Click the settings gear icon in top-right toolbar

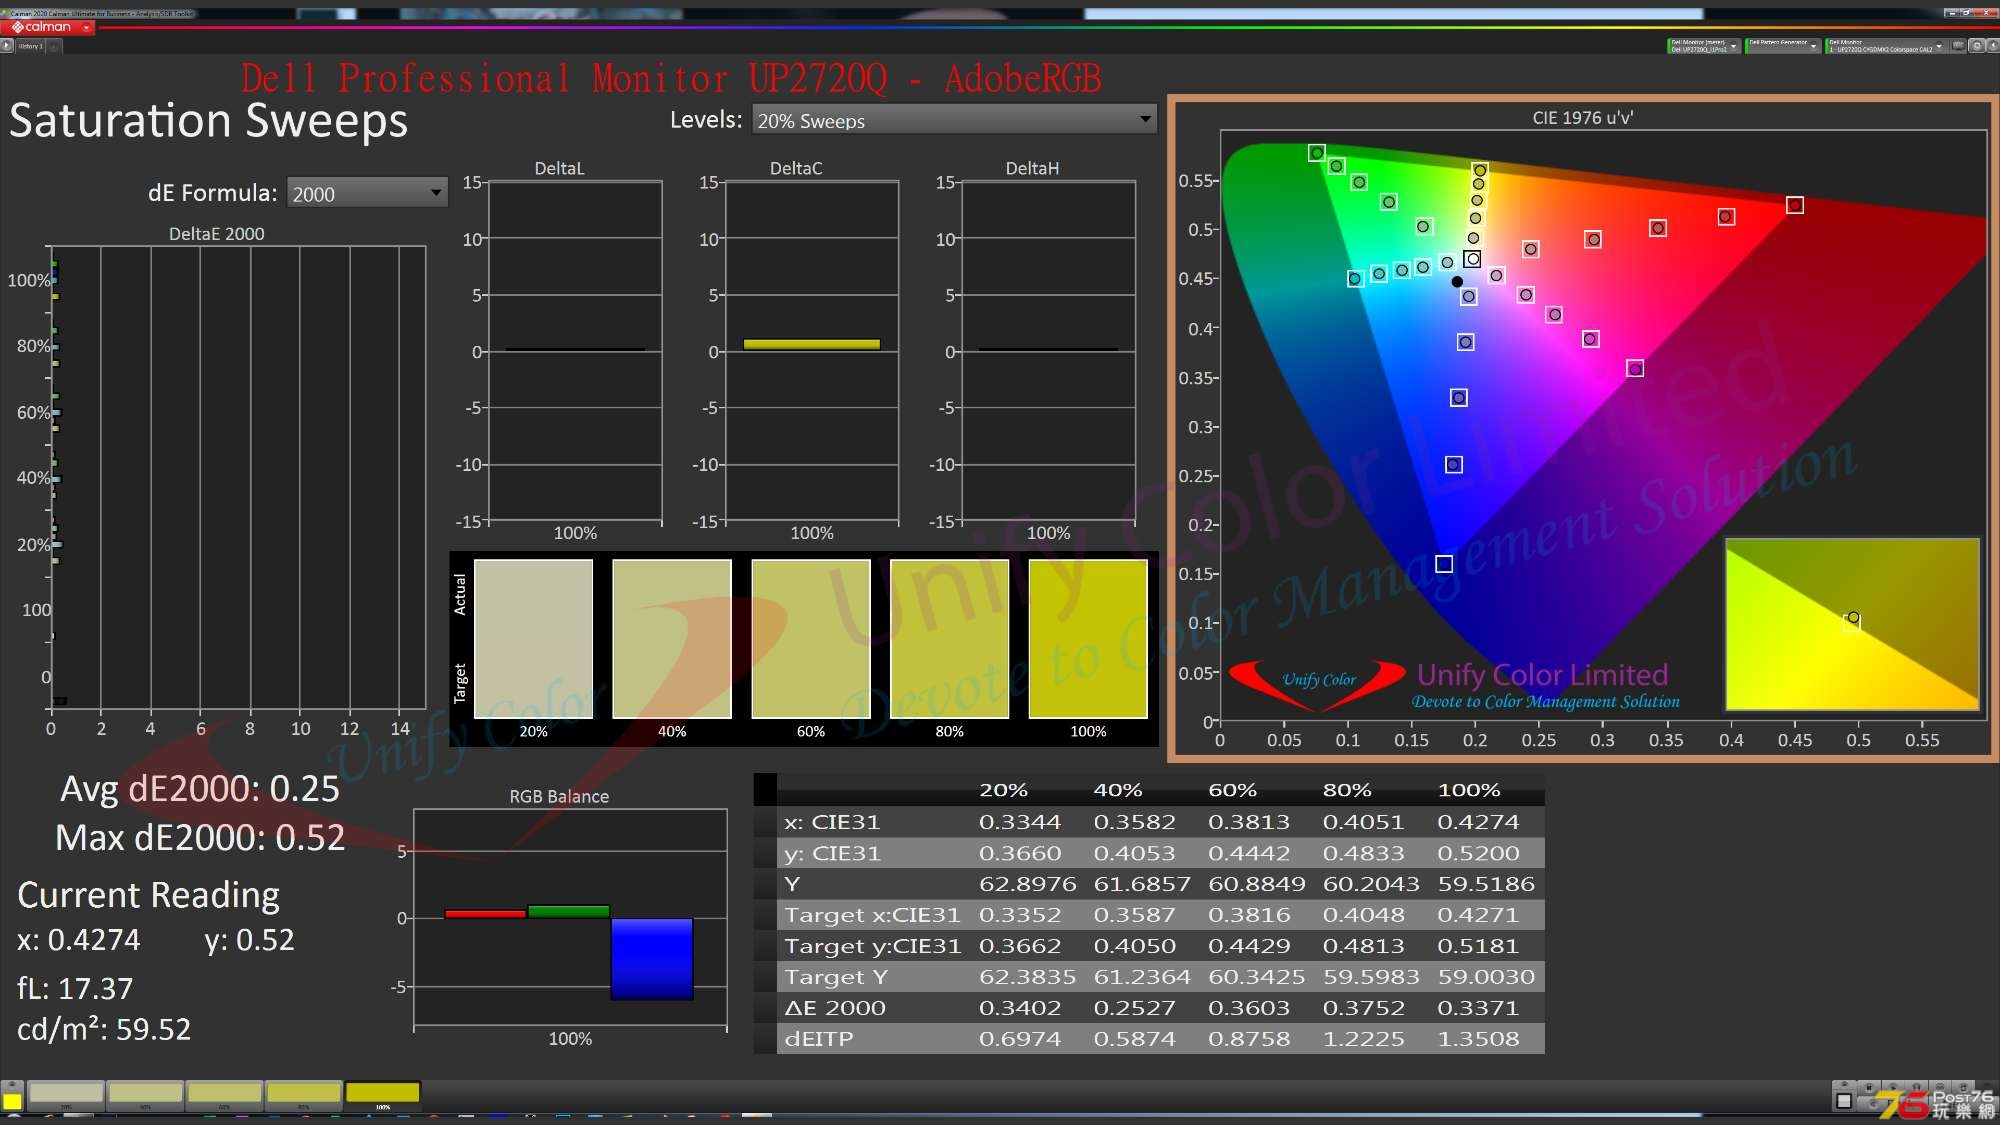1976,46
